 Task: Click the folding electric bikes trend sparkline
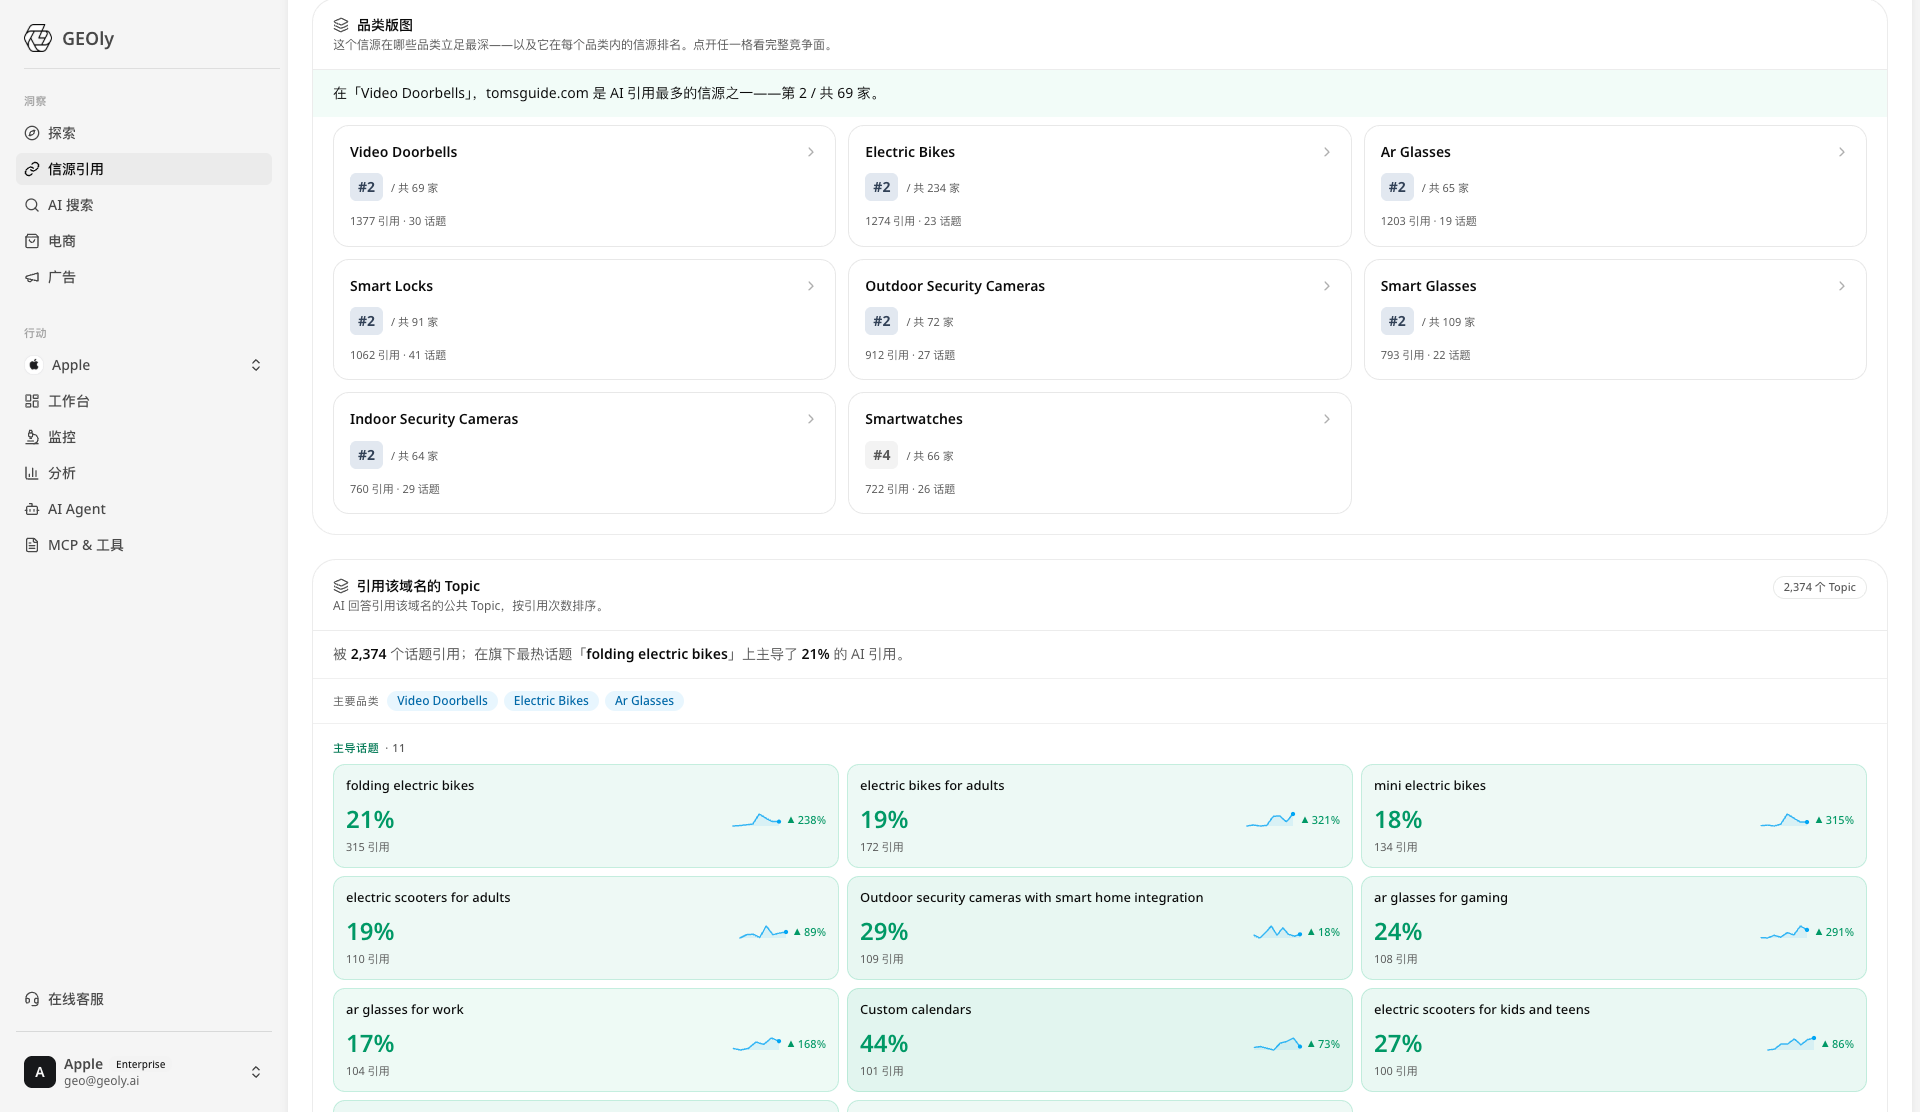[x=757, y=820]
